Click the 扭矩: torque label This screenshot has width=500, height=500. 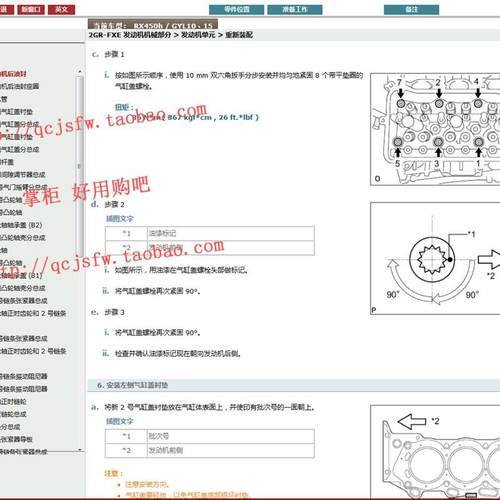pos(124,107)
